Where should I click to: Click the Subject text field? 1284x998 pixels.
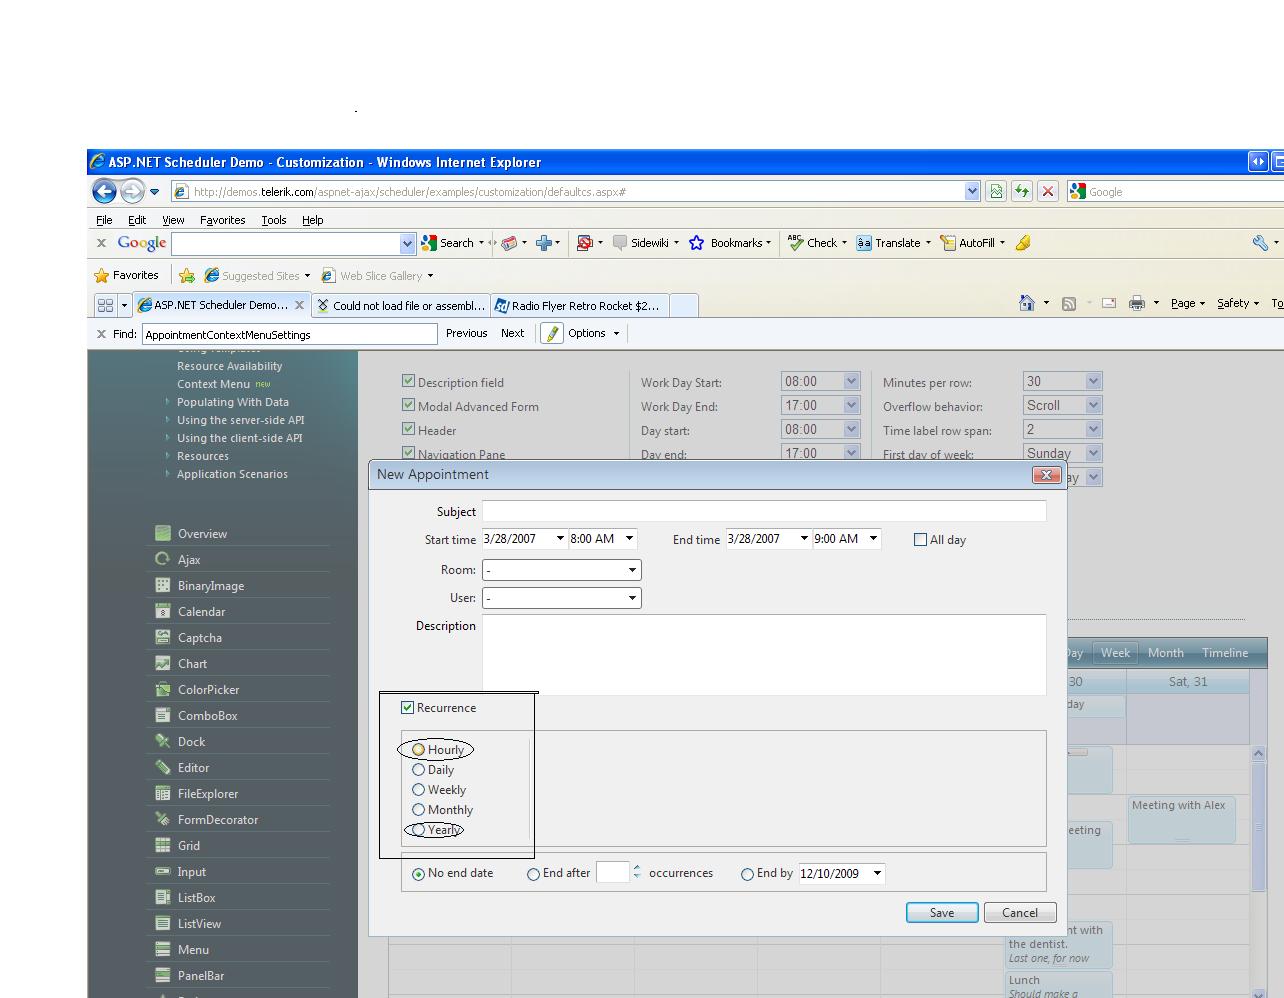point(764,511)
